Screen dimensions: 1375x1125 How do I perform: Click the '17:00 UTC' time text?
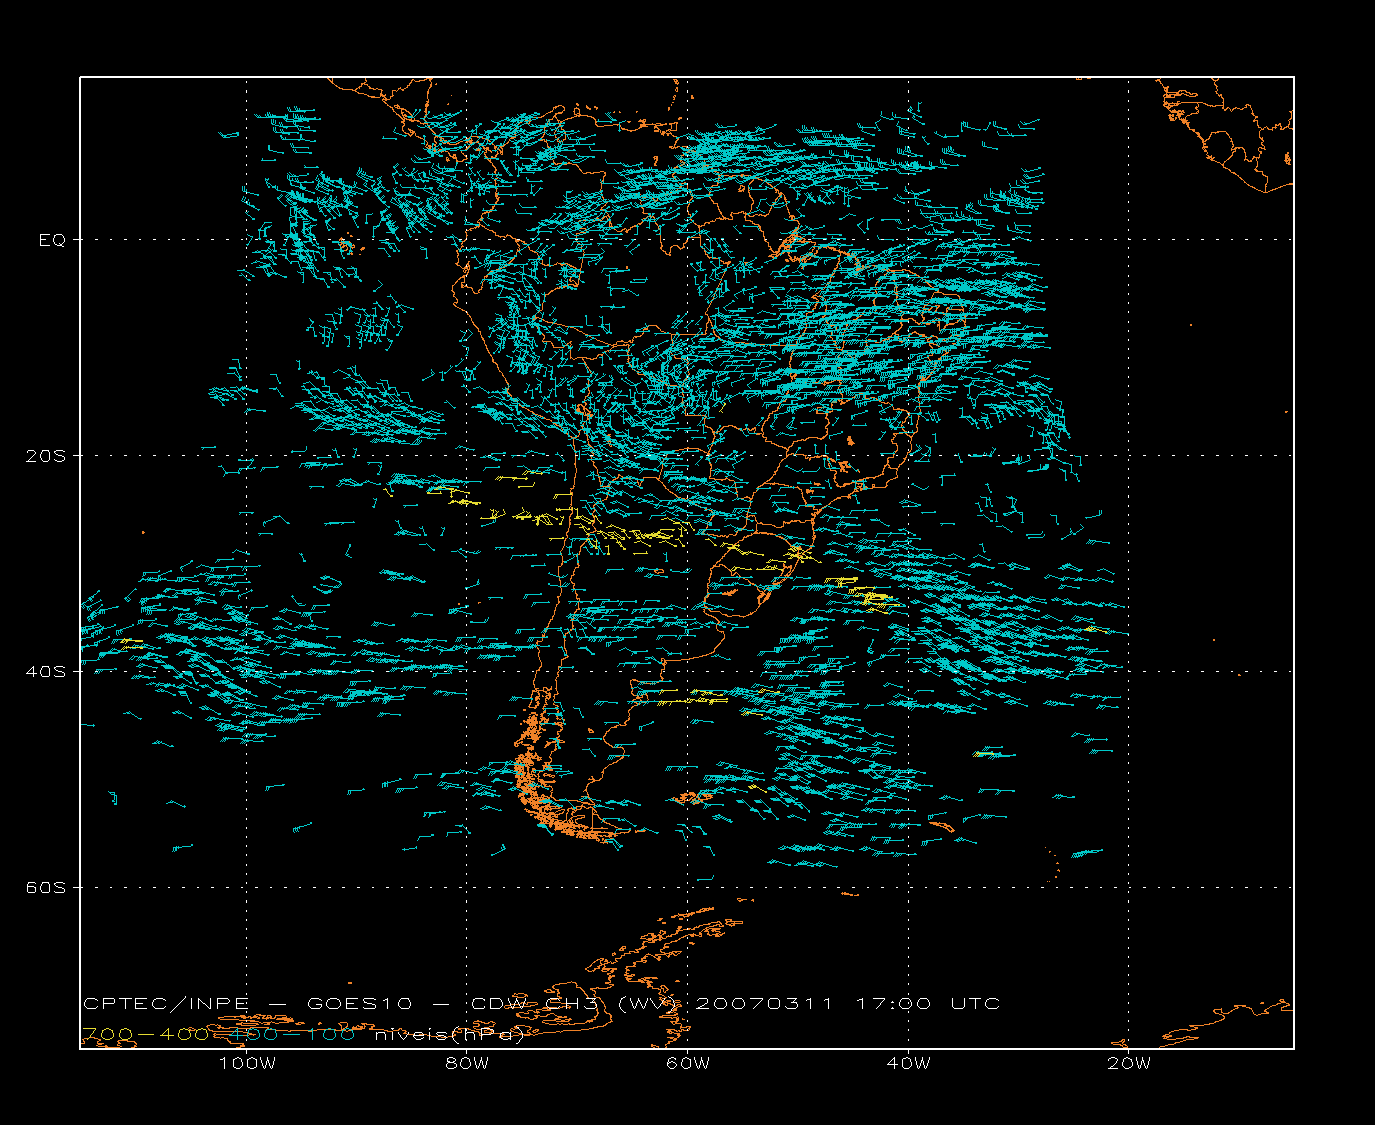927,1003
